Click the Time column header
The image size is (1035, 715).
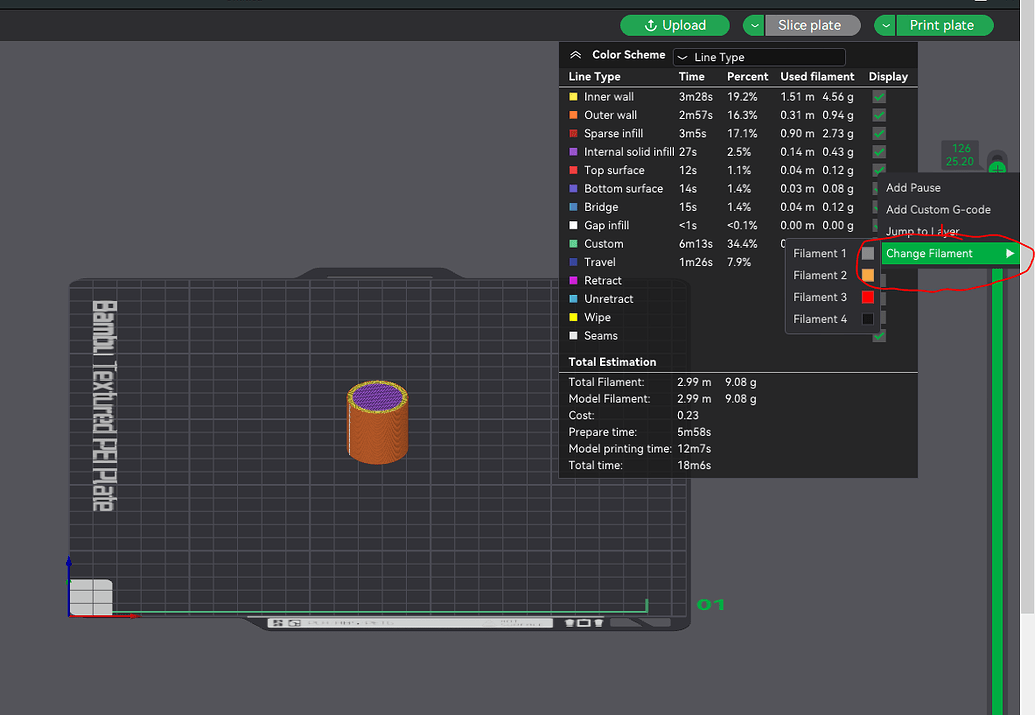(691, 77)
